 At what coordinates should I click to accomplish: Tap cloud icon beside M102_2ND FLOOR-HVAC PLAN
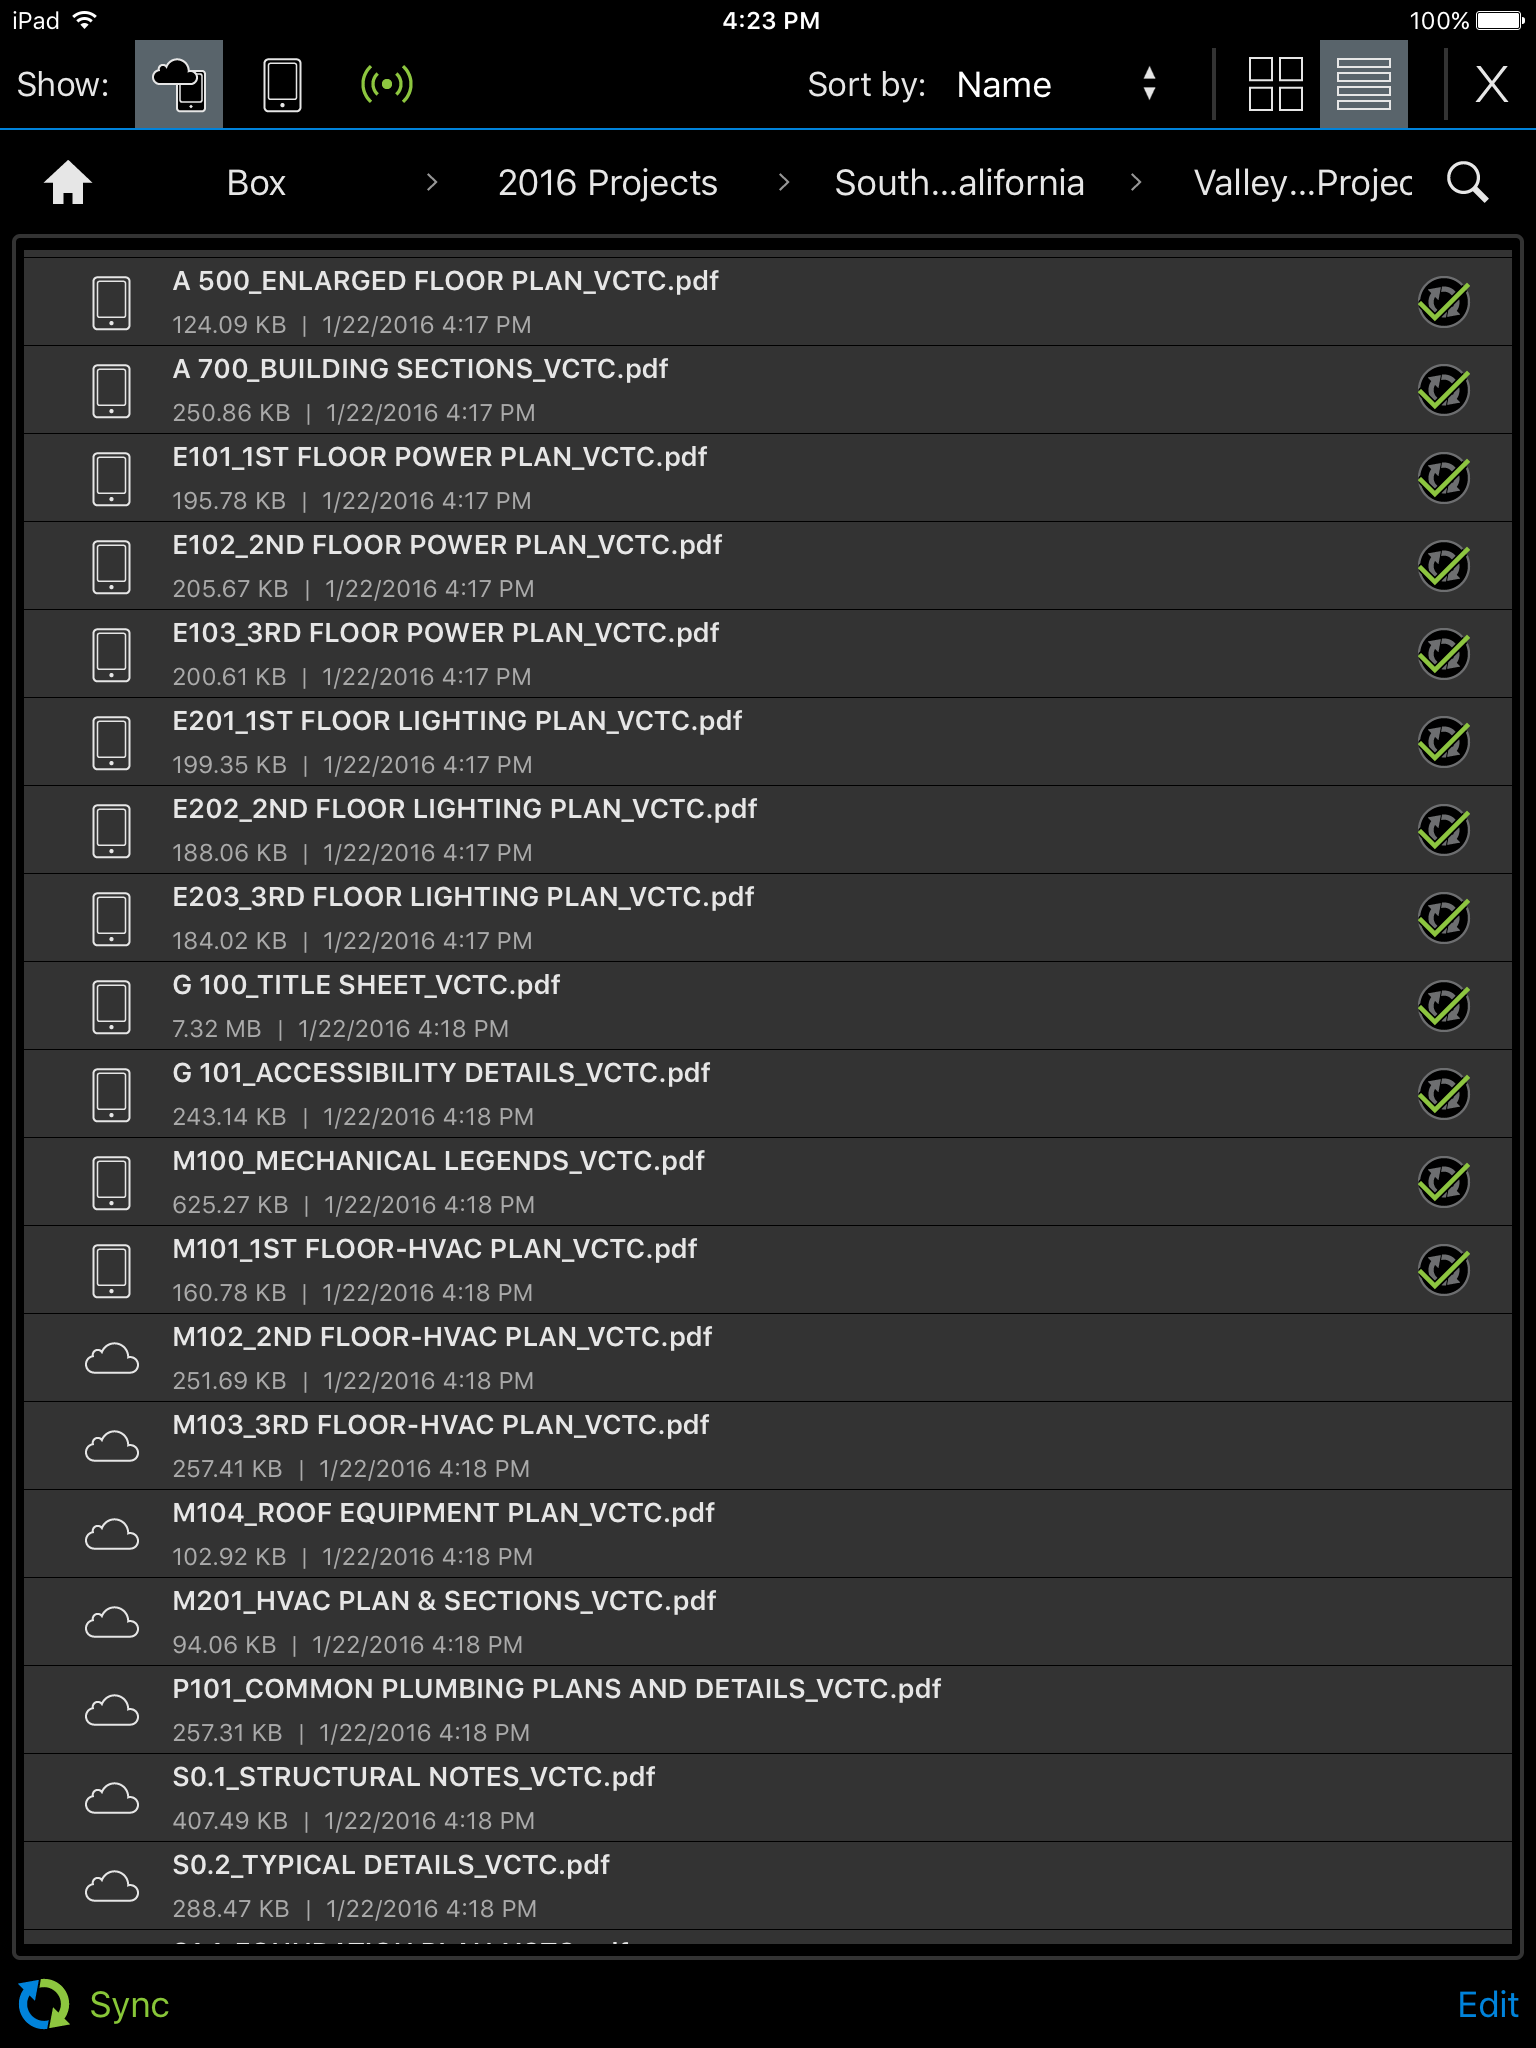point(111,1358)
